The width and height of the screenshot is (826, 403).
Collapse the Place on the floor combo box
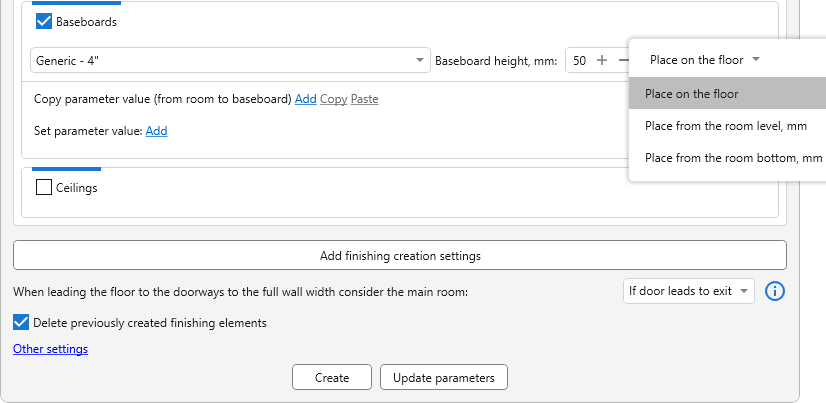tap(704, 60)
